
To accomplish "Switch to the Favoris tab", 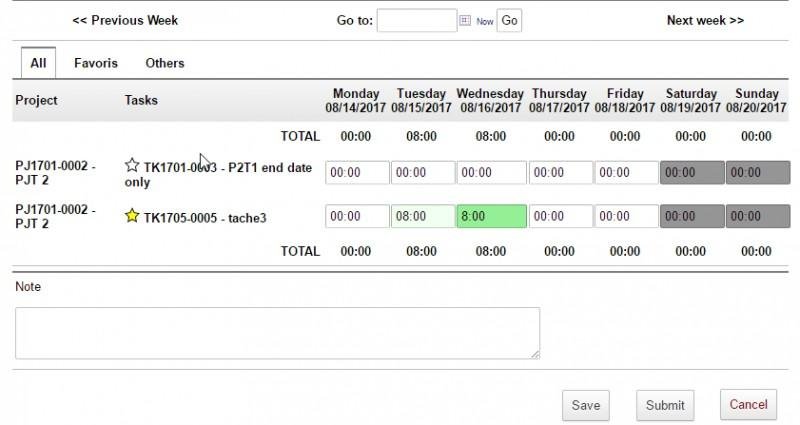I will pos(96,63).
